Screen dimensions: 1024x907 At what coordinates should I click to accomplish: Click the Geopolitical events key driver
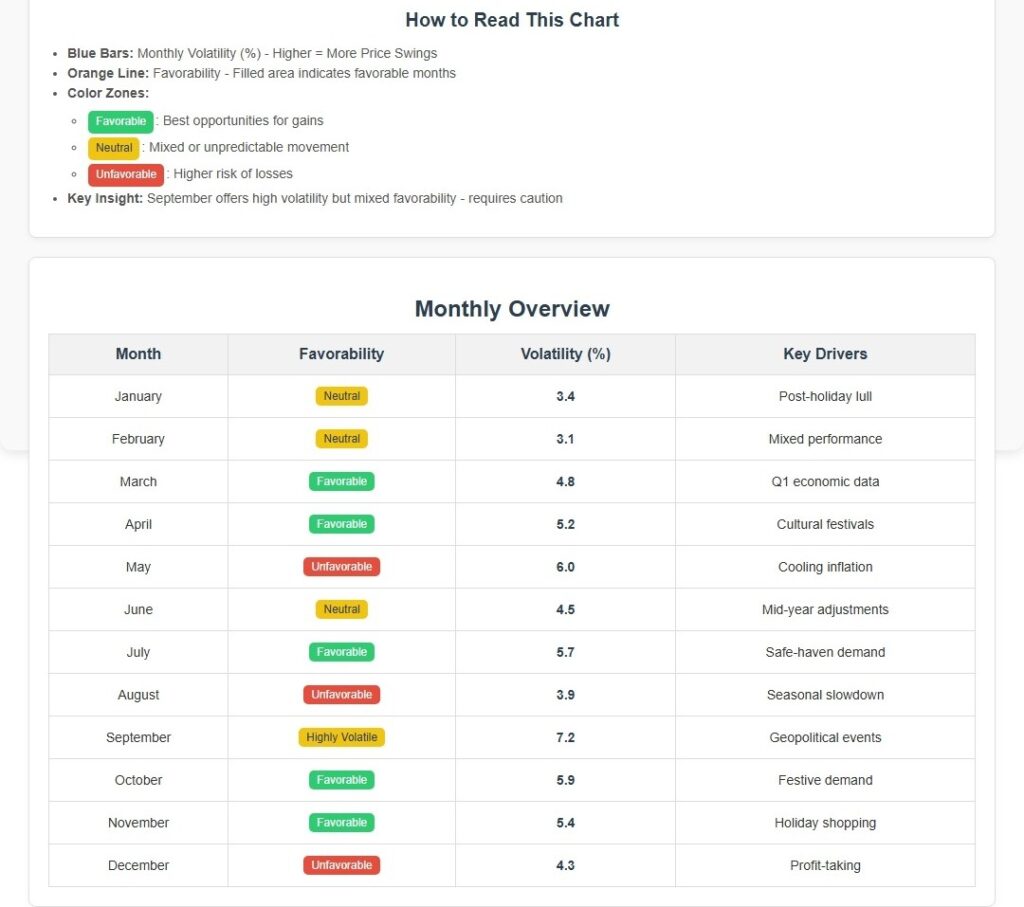825,737
